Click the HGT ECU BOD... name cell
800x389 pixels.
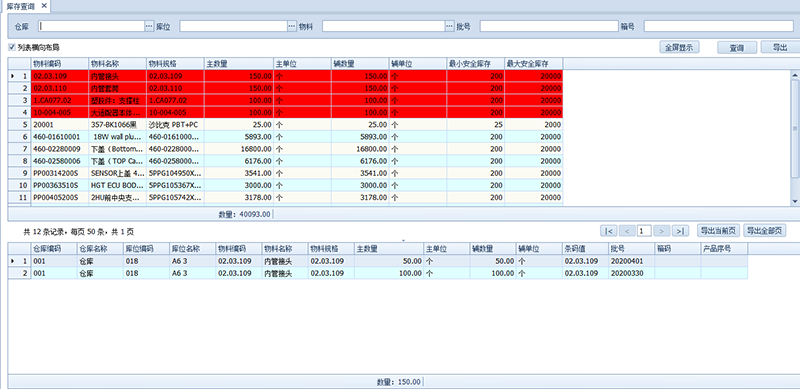click(x=117, y=185)
